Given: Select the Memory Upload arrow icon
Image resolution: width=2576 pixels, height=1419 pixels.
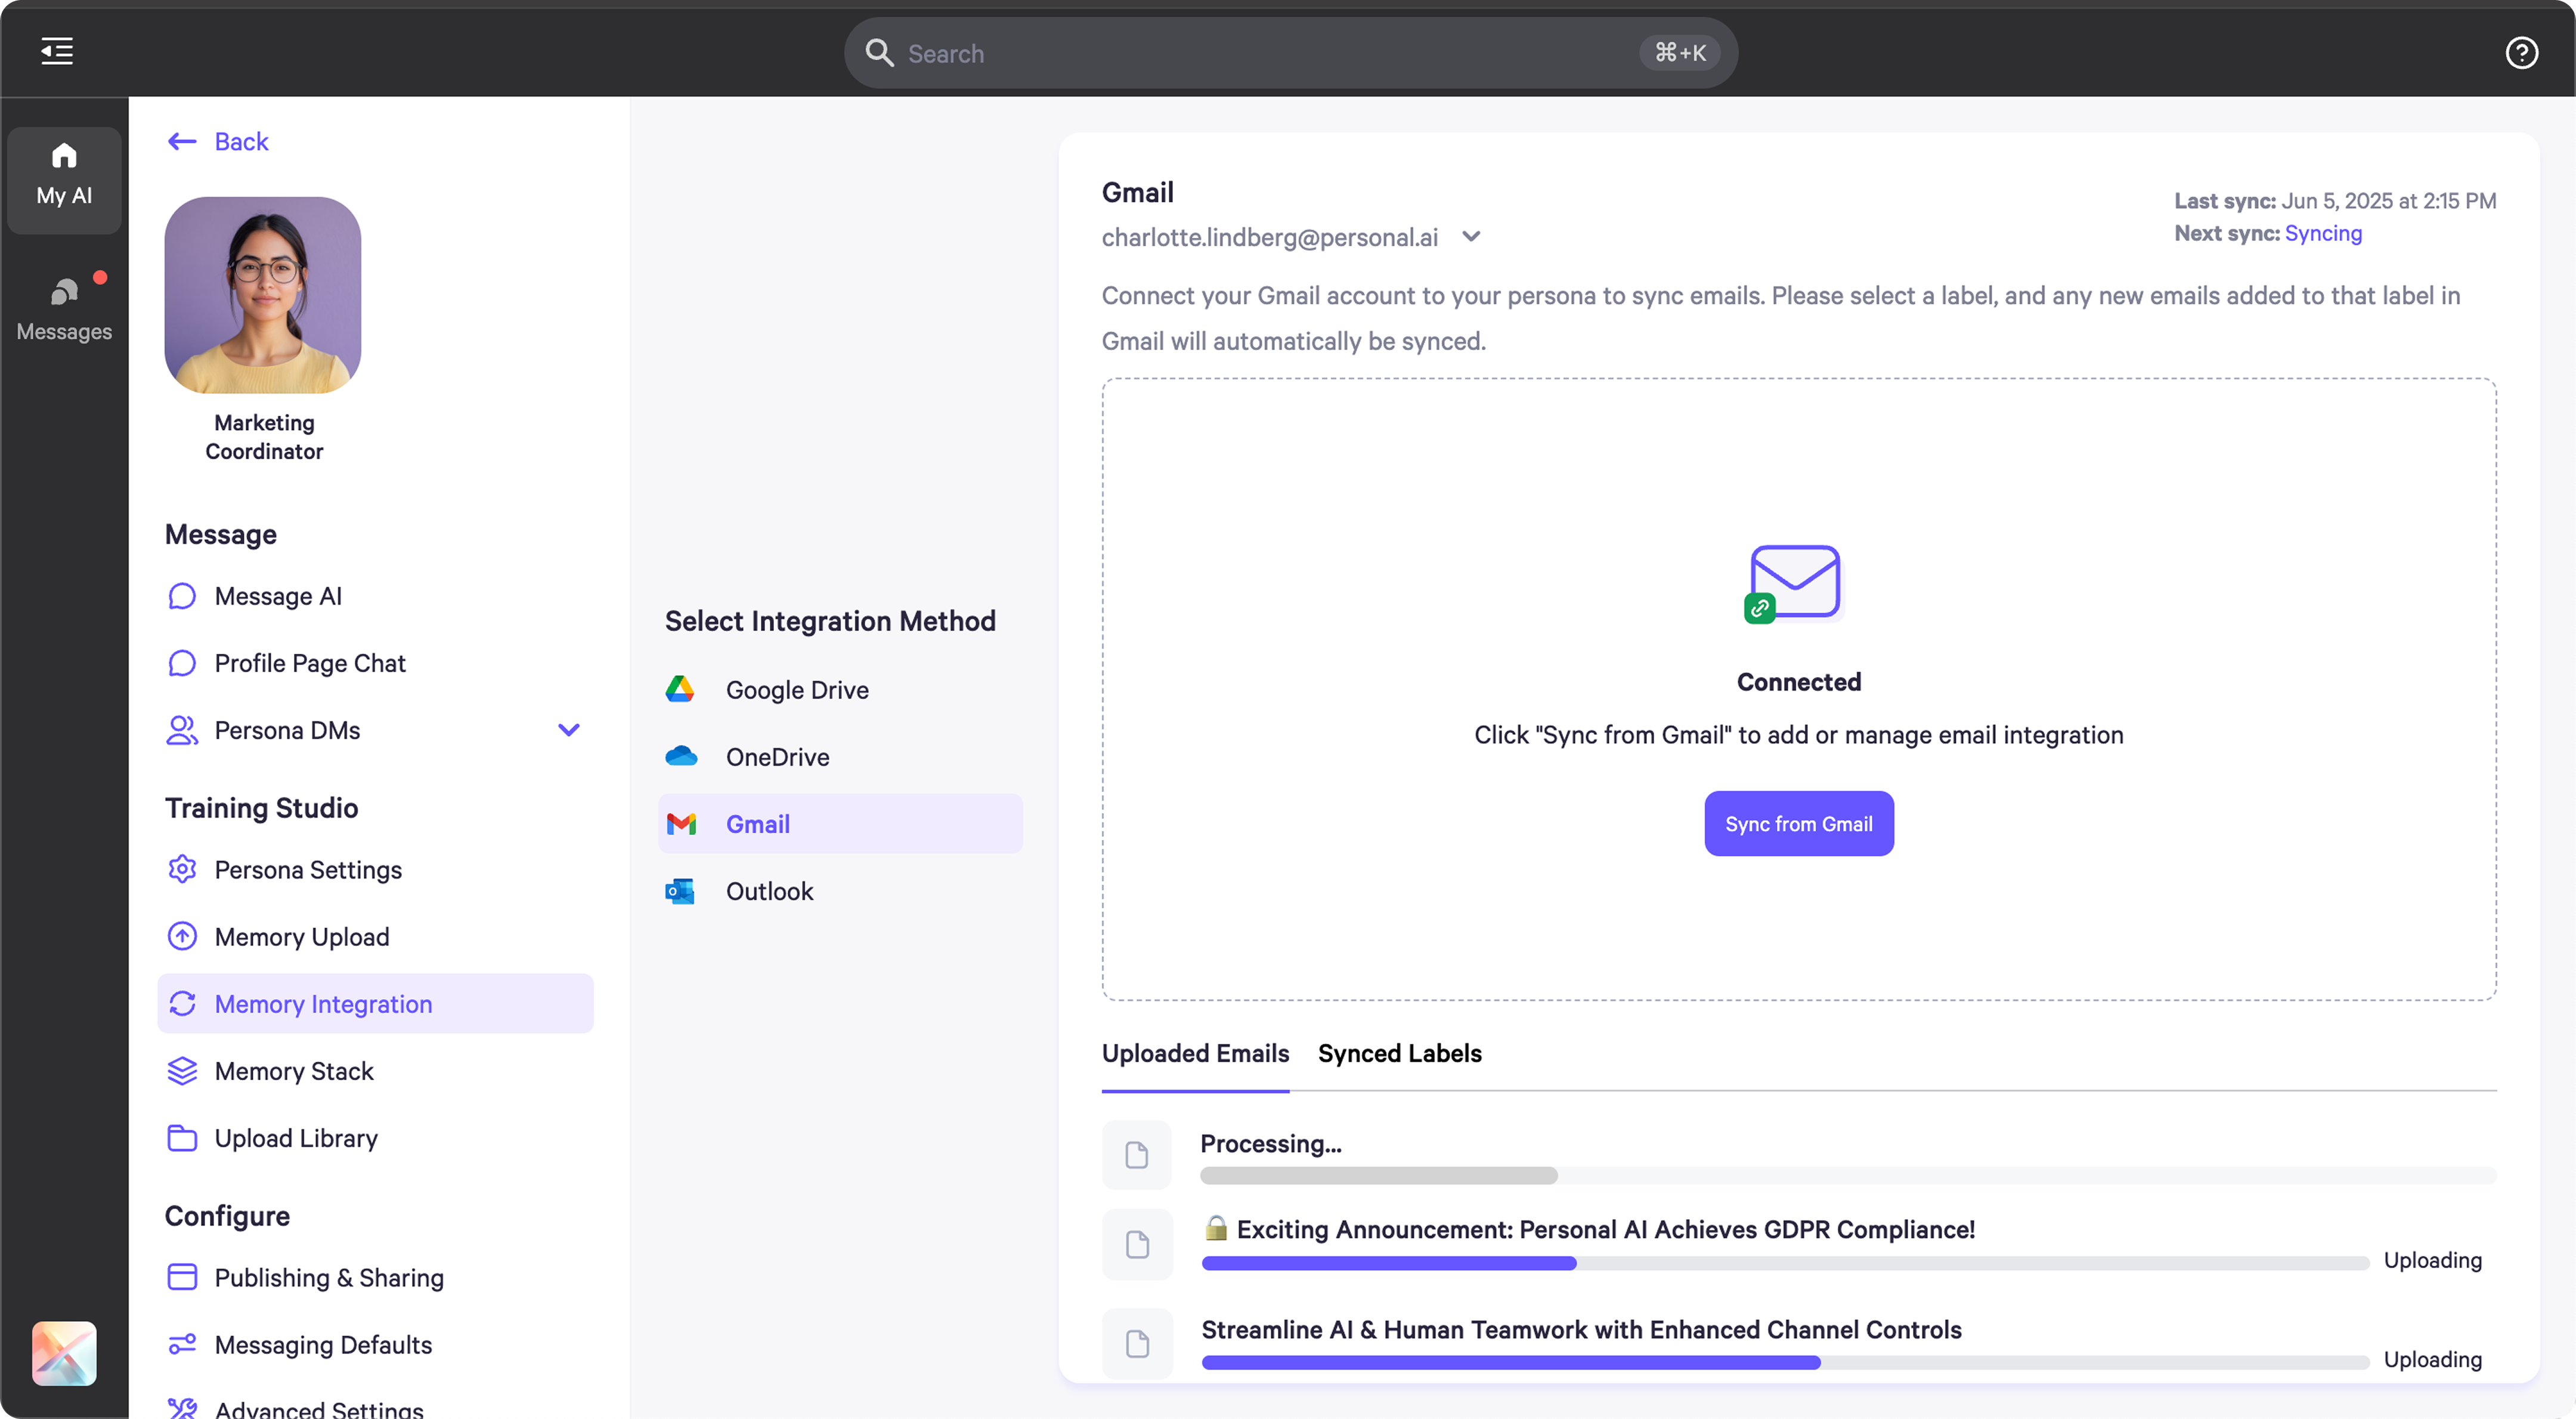Looking at the screenshot, I should pyautogui.click(x=181, y=936).
